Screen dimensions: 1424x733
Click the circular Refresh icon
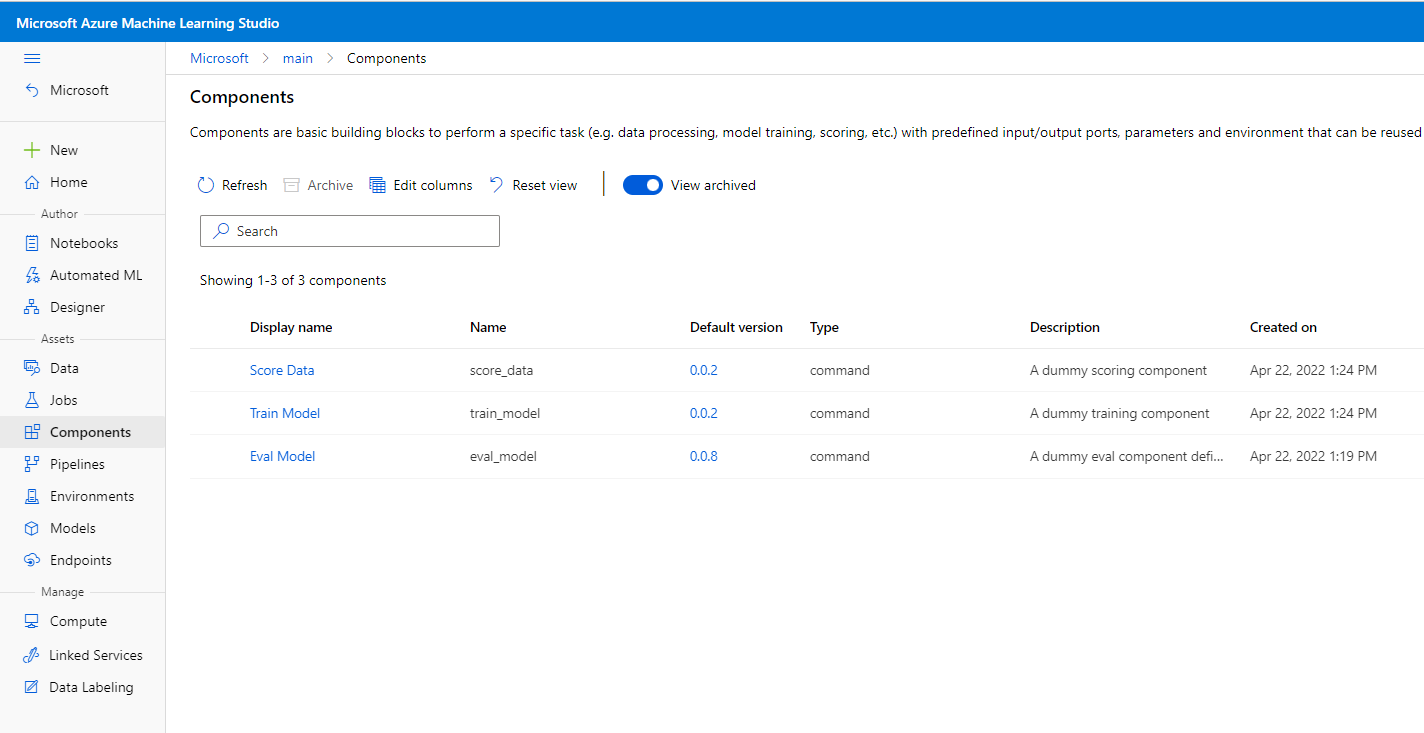click(206, 185)
